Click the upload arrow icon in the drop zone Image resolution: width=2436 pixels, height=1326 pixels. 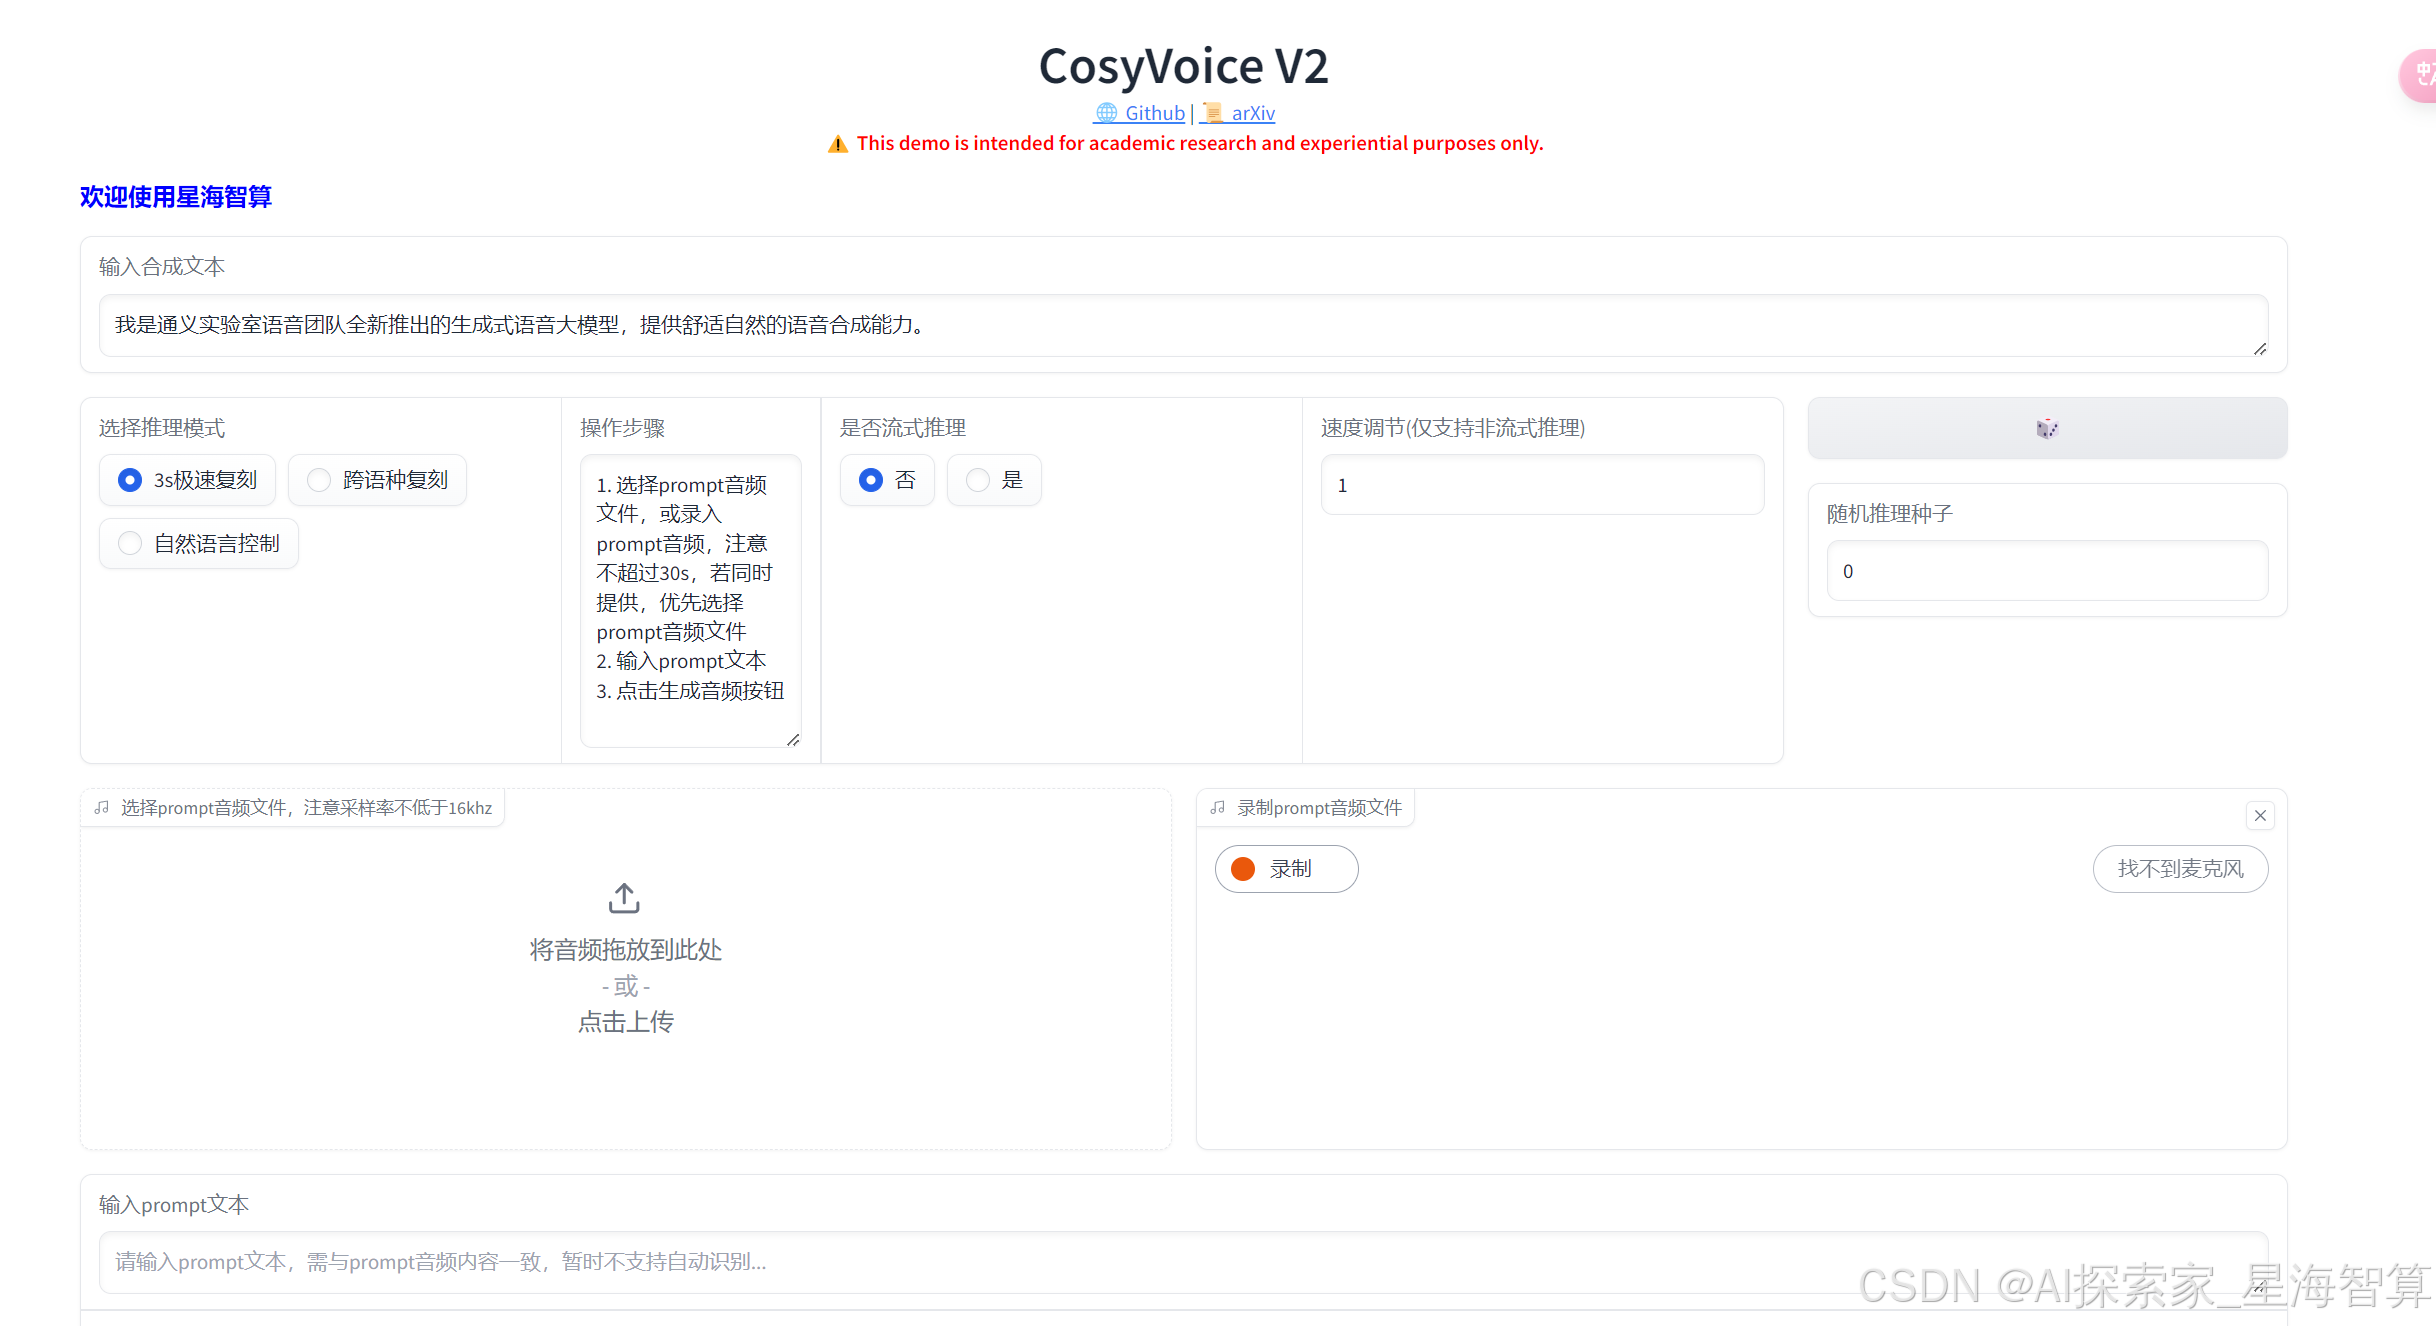[624, 897]
